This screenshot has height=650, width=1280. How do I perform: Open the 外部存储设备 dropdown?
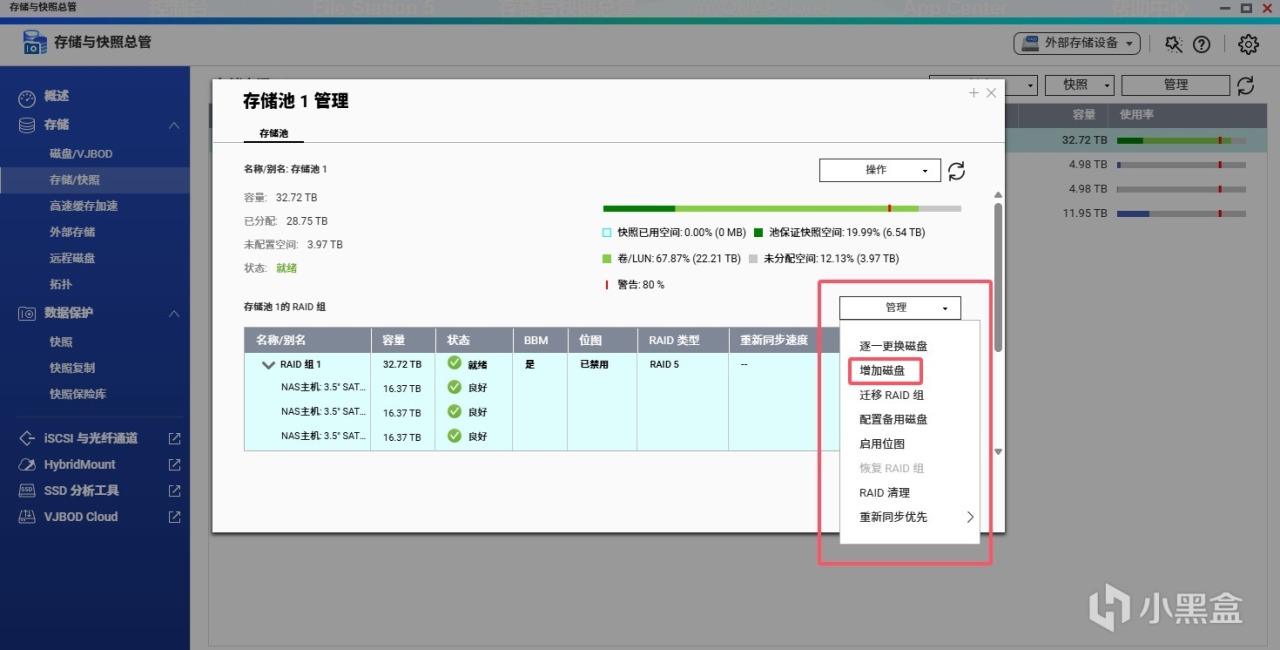[x=1077, y=43]
